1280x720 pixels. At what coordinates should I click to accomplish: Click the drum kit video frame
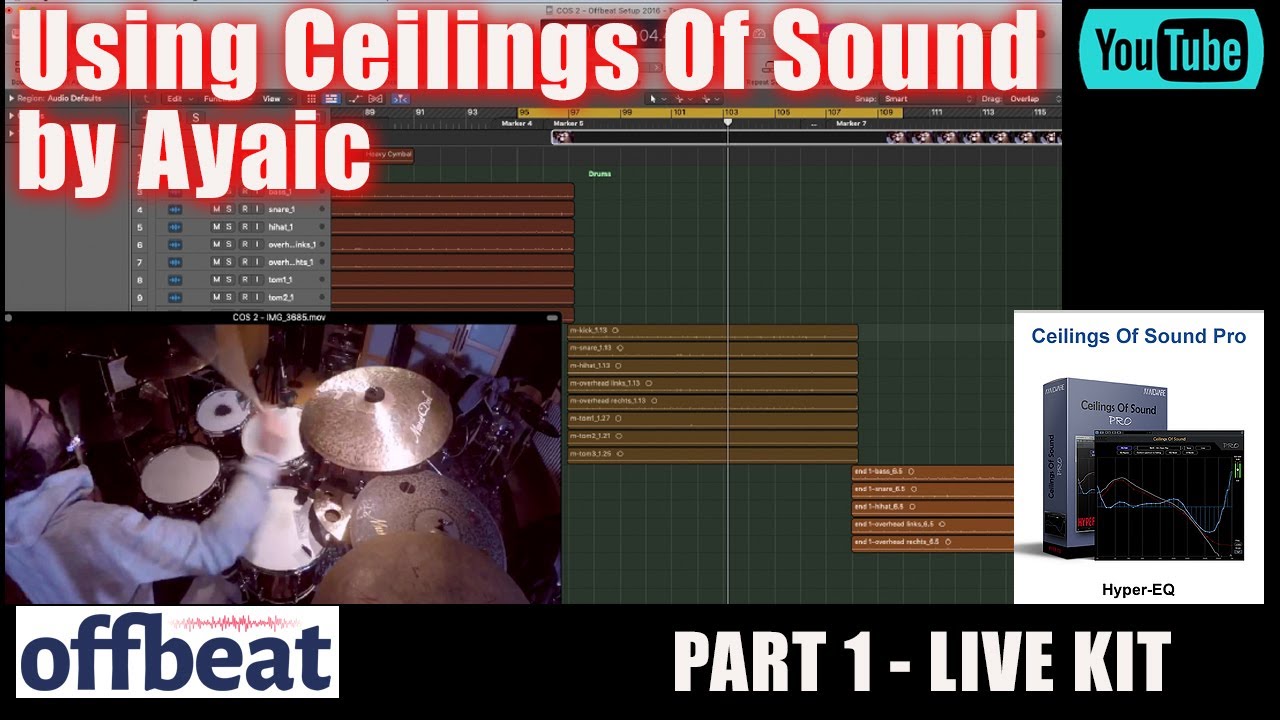(x=283, y=463)
